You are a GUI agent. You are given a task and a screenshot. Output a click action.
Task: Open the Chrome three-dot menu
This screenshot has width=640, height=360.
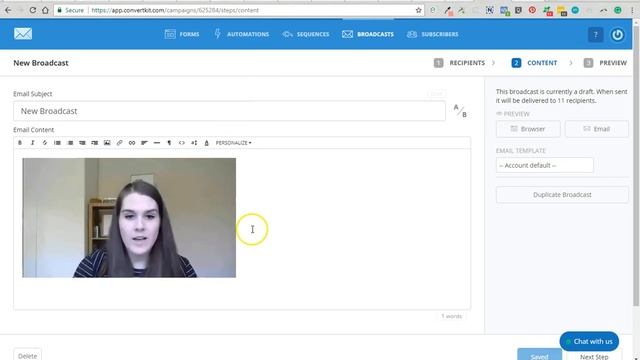(632, 10)
